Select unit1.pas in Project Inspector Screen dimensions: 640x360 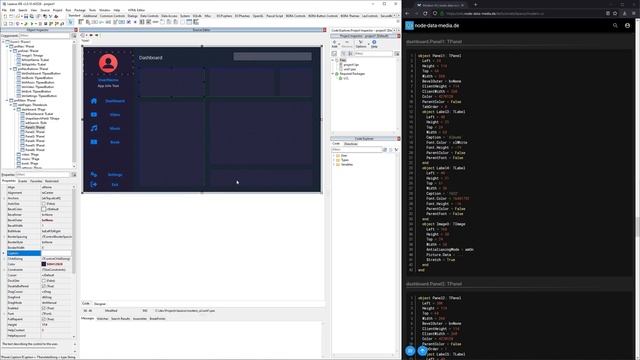click(x=350, y=69)
